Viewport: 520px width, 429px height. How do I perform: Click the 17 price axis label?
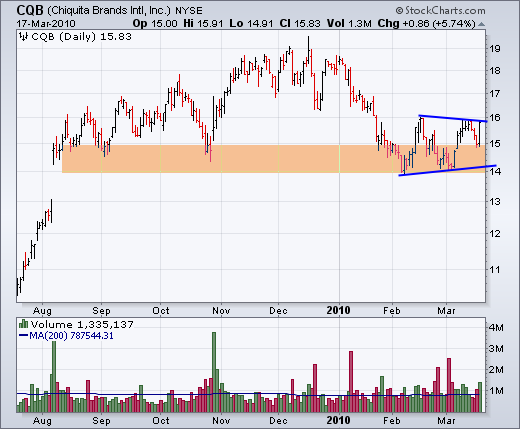[x=495, y=93]
